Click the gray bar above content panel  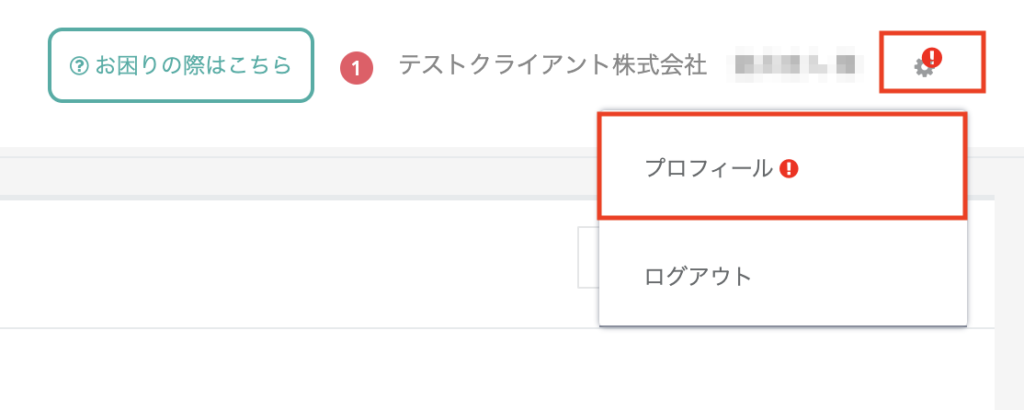click(299, 176)
